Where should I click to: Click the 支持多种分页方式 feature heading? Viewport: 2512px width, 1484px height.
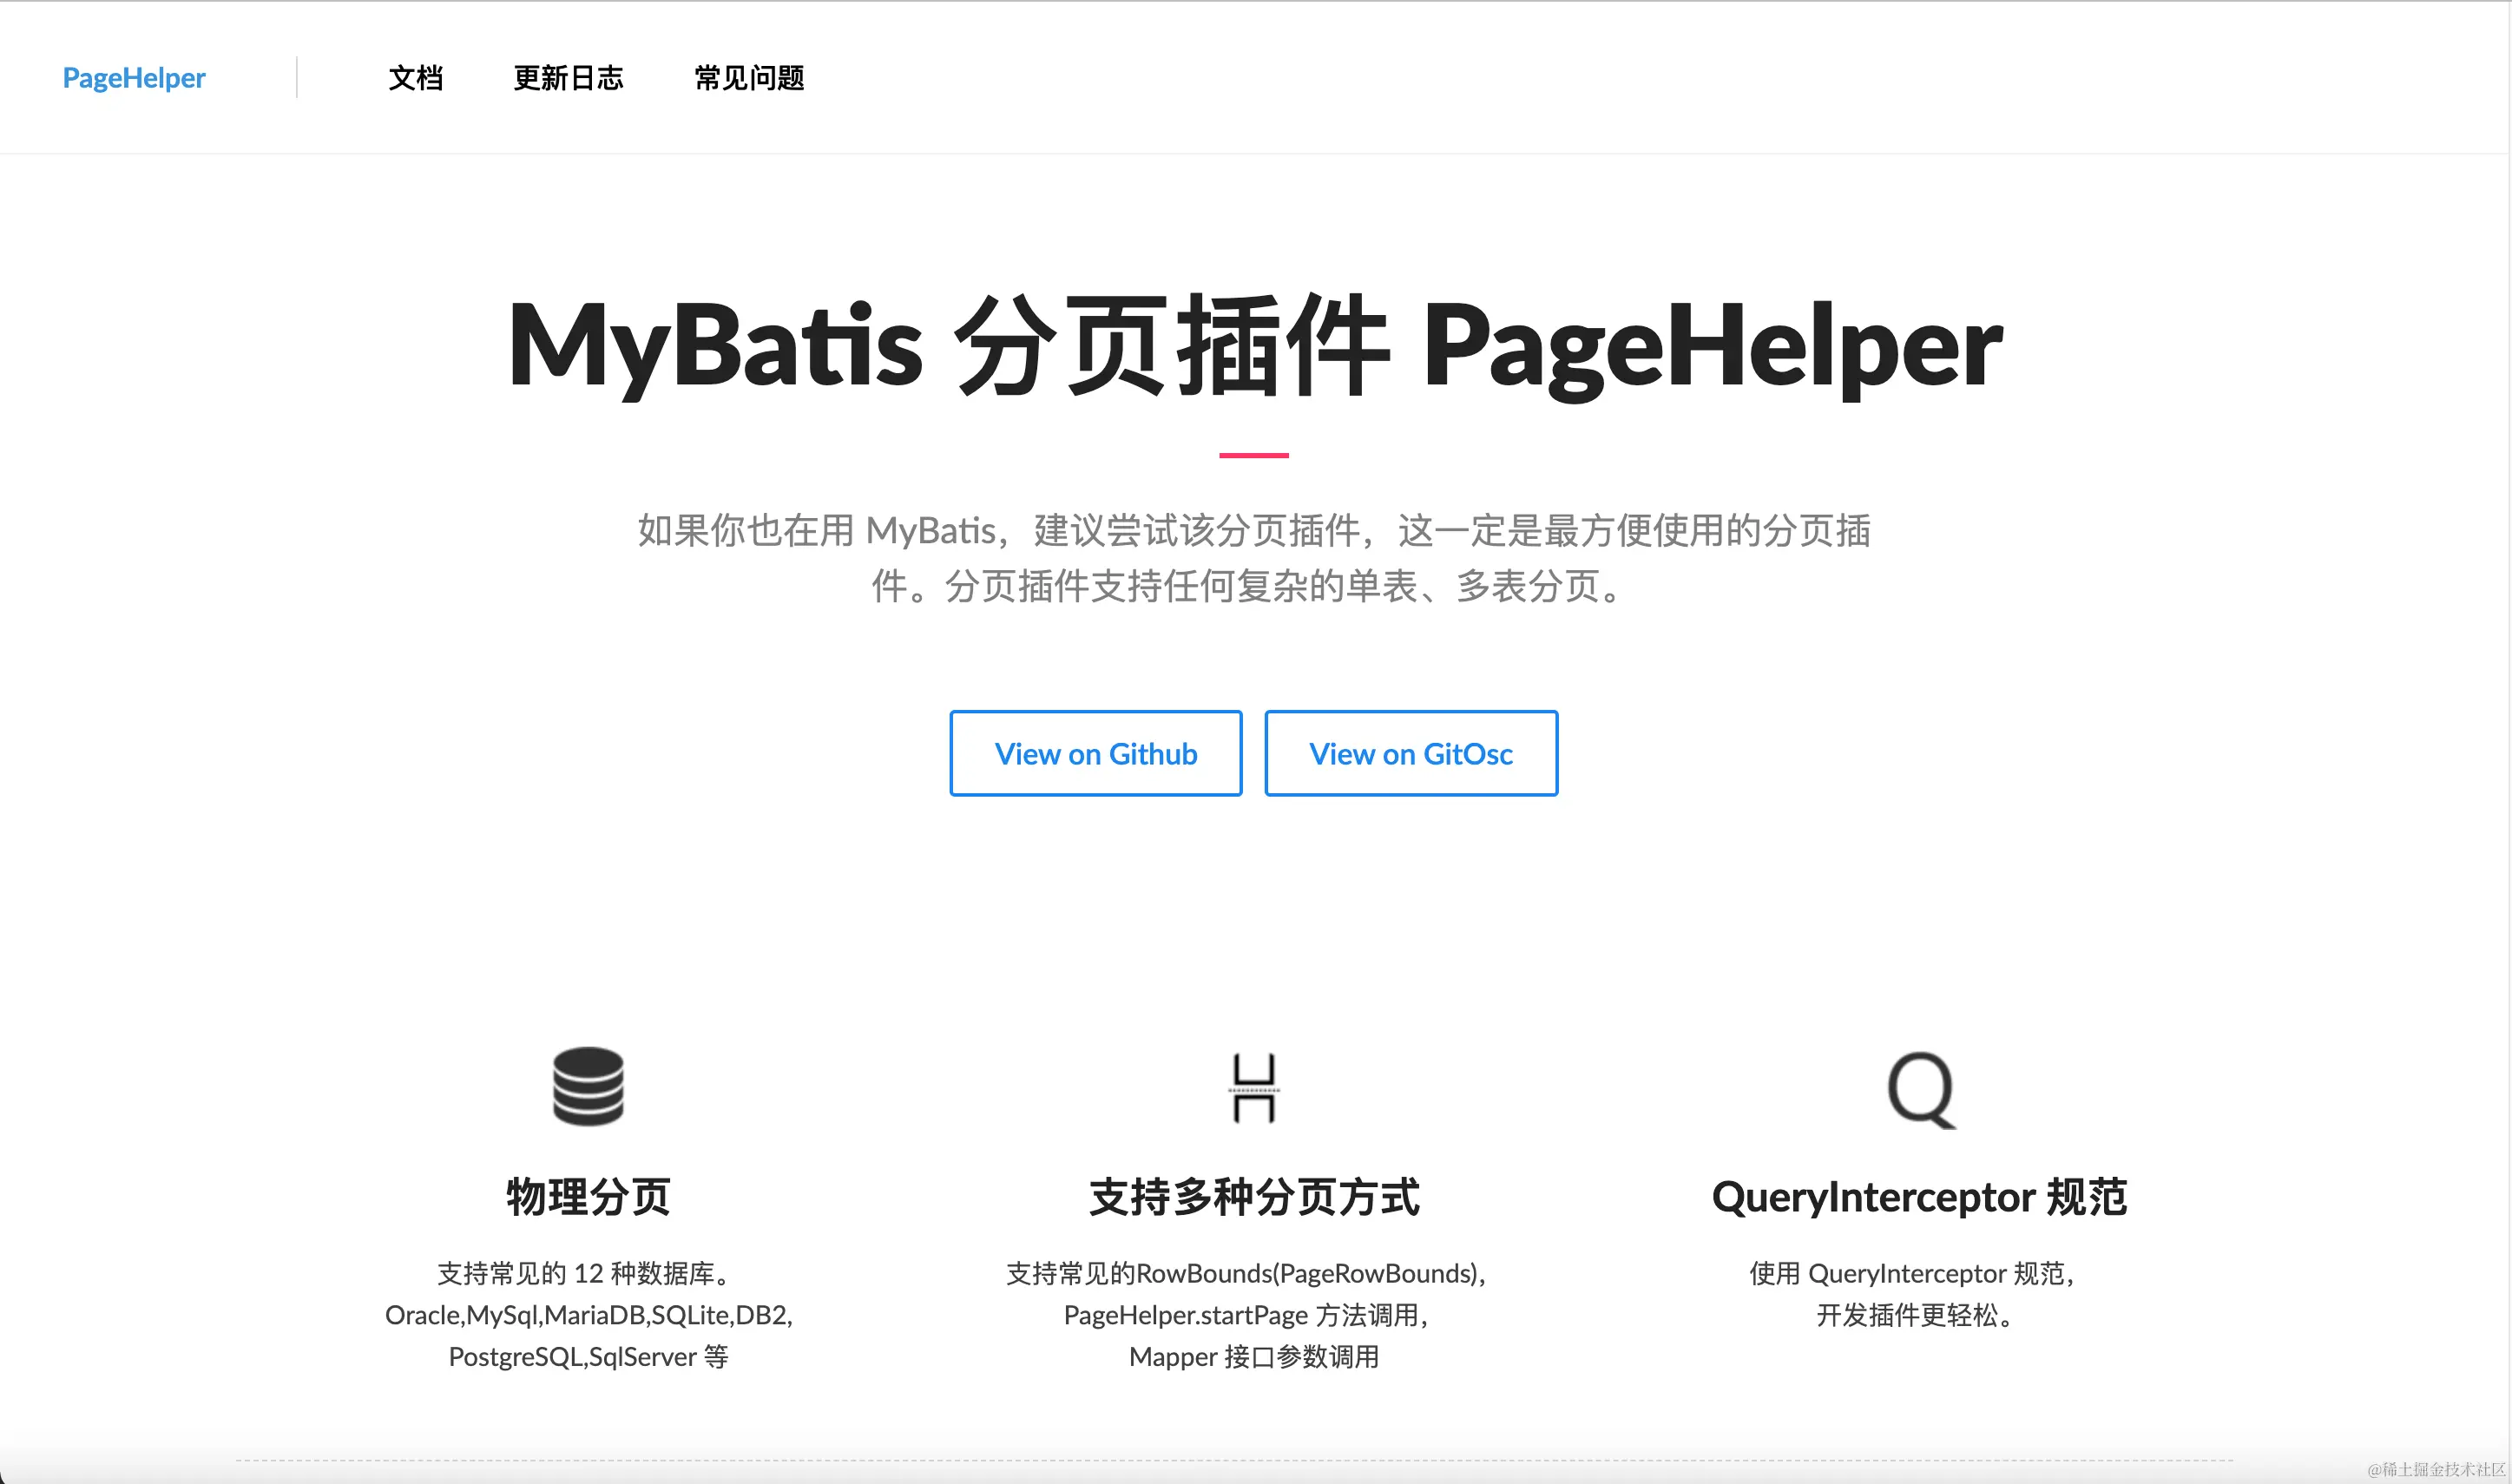(x=1254, y=1196)
